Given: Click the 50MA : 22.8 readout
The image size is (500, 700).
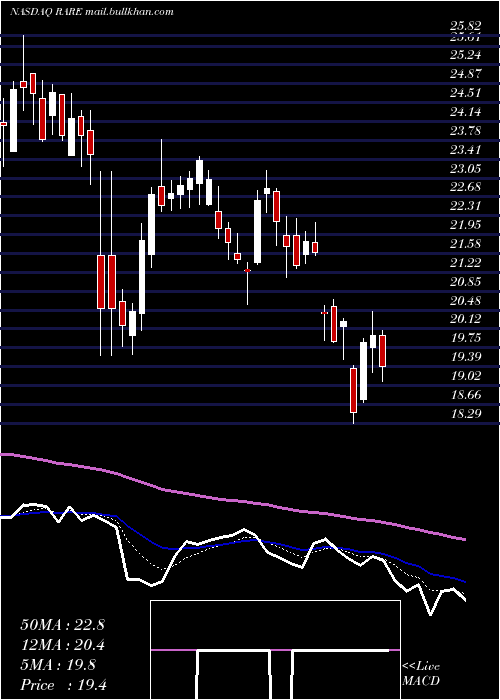Looking at the screenshot, I should 62,625.
